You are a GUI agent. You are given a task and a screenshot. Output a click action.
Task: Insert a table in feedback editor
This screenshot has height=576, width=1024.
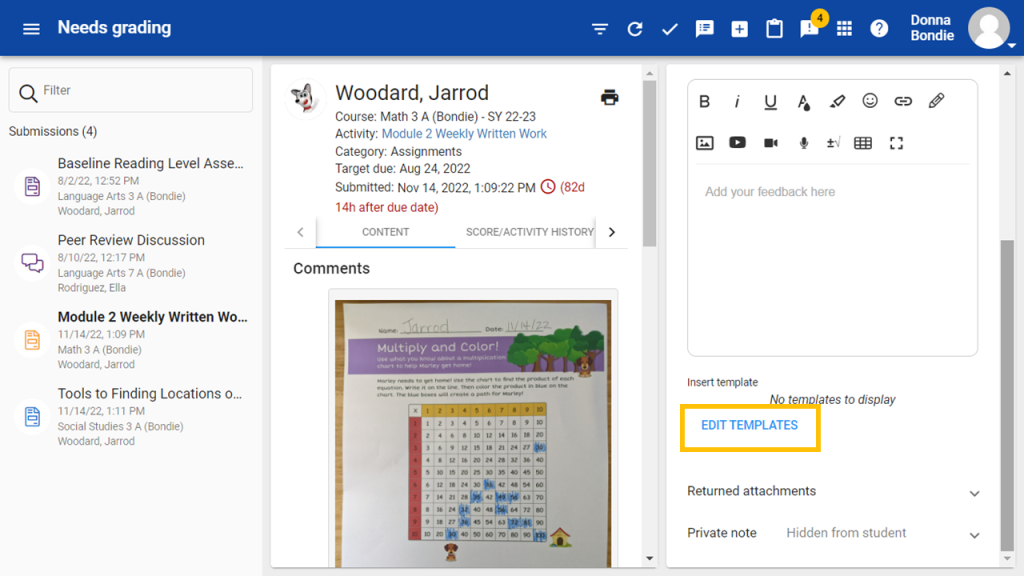click(863, 143)
